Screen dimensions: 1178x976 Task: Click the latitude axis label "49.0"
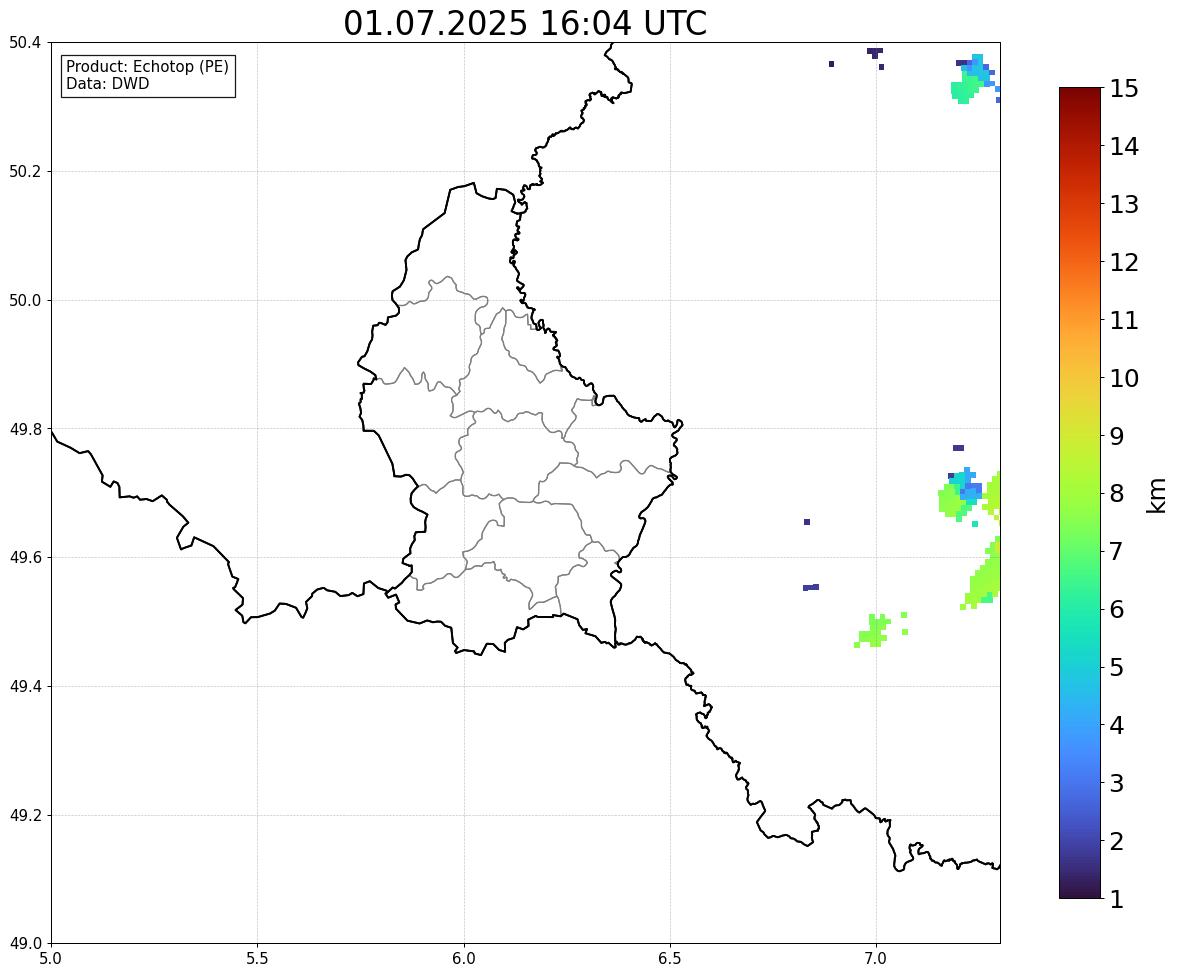tap(24, 944)
